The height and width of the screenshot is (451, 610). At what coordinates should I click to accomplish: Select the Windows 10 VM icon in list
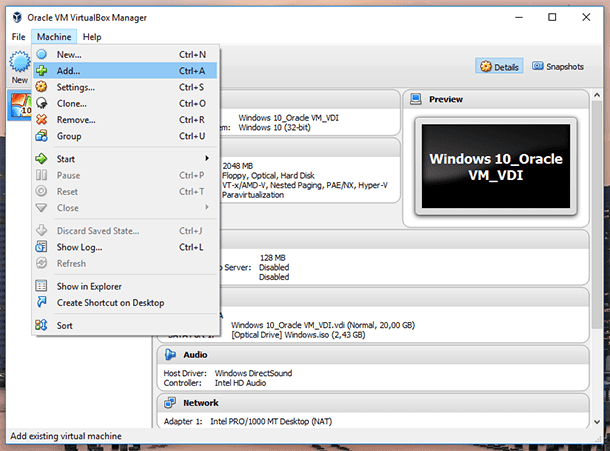click(x=20, y=105)
